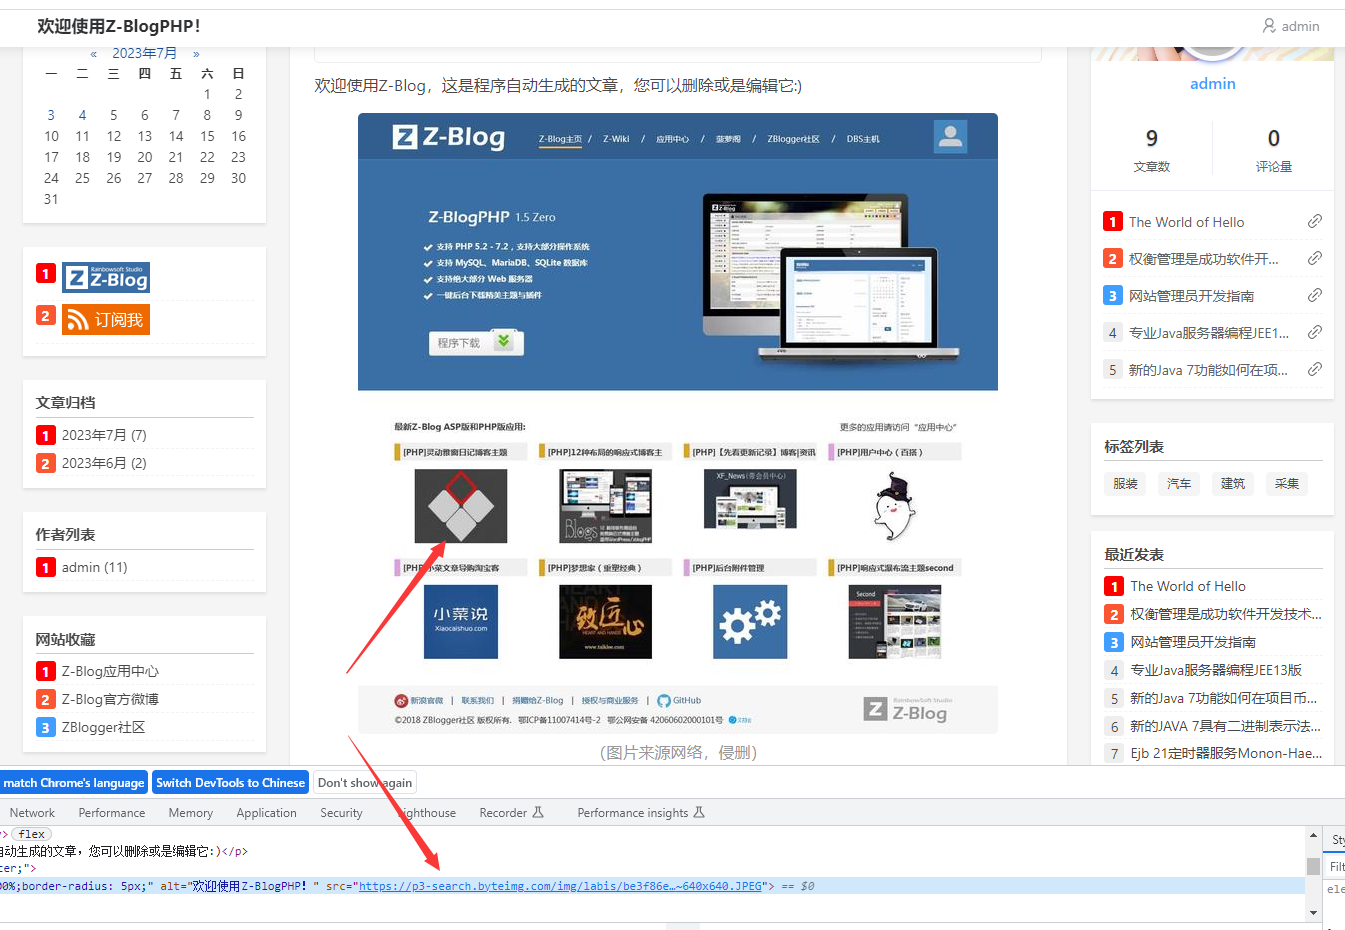Switch to the Memory tab
The image size is (1345, 930).
click(190, 813)
